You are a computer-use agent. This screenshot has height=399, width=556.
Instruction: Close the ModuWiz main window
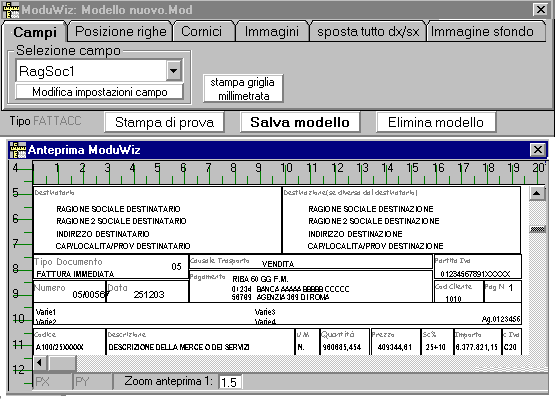tap(541, 9)
